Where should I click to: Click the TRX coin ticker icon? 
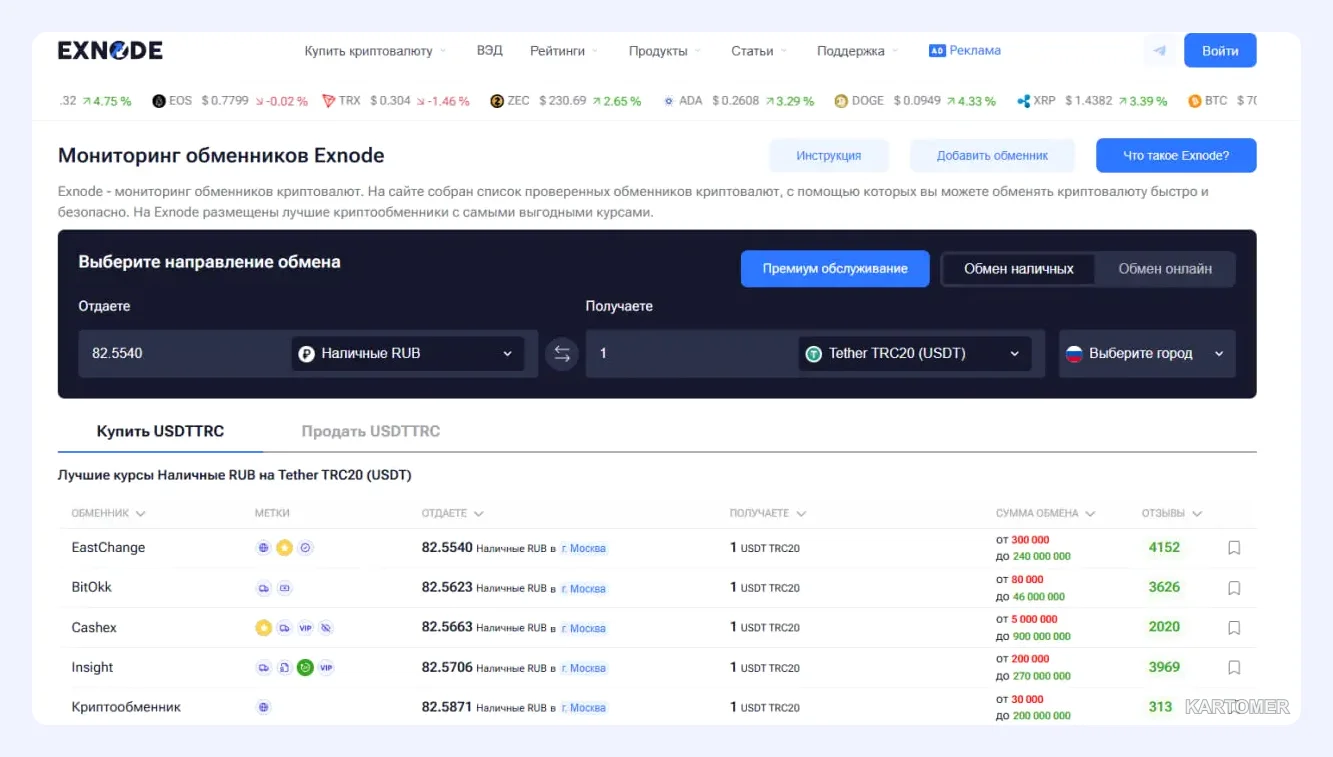(329, 101)
